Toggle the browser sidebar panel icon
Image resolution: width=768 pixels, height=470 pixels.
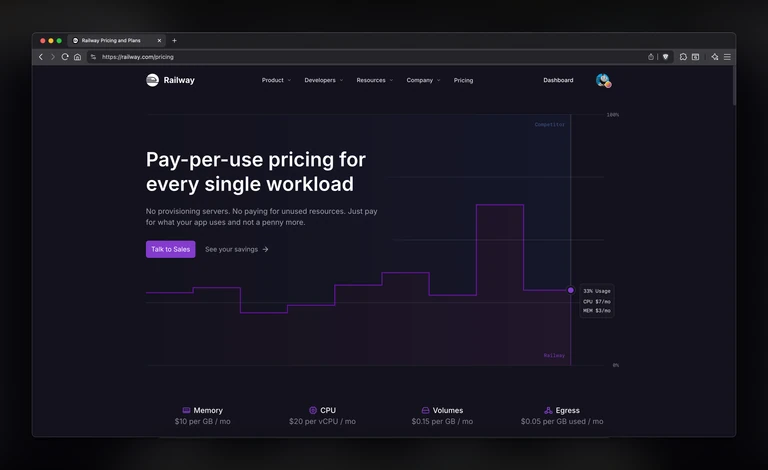click(696, 57)
